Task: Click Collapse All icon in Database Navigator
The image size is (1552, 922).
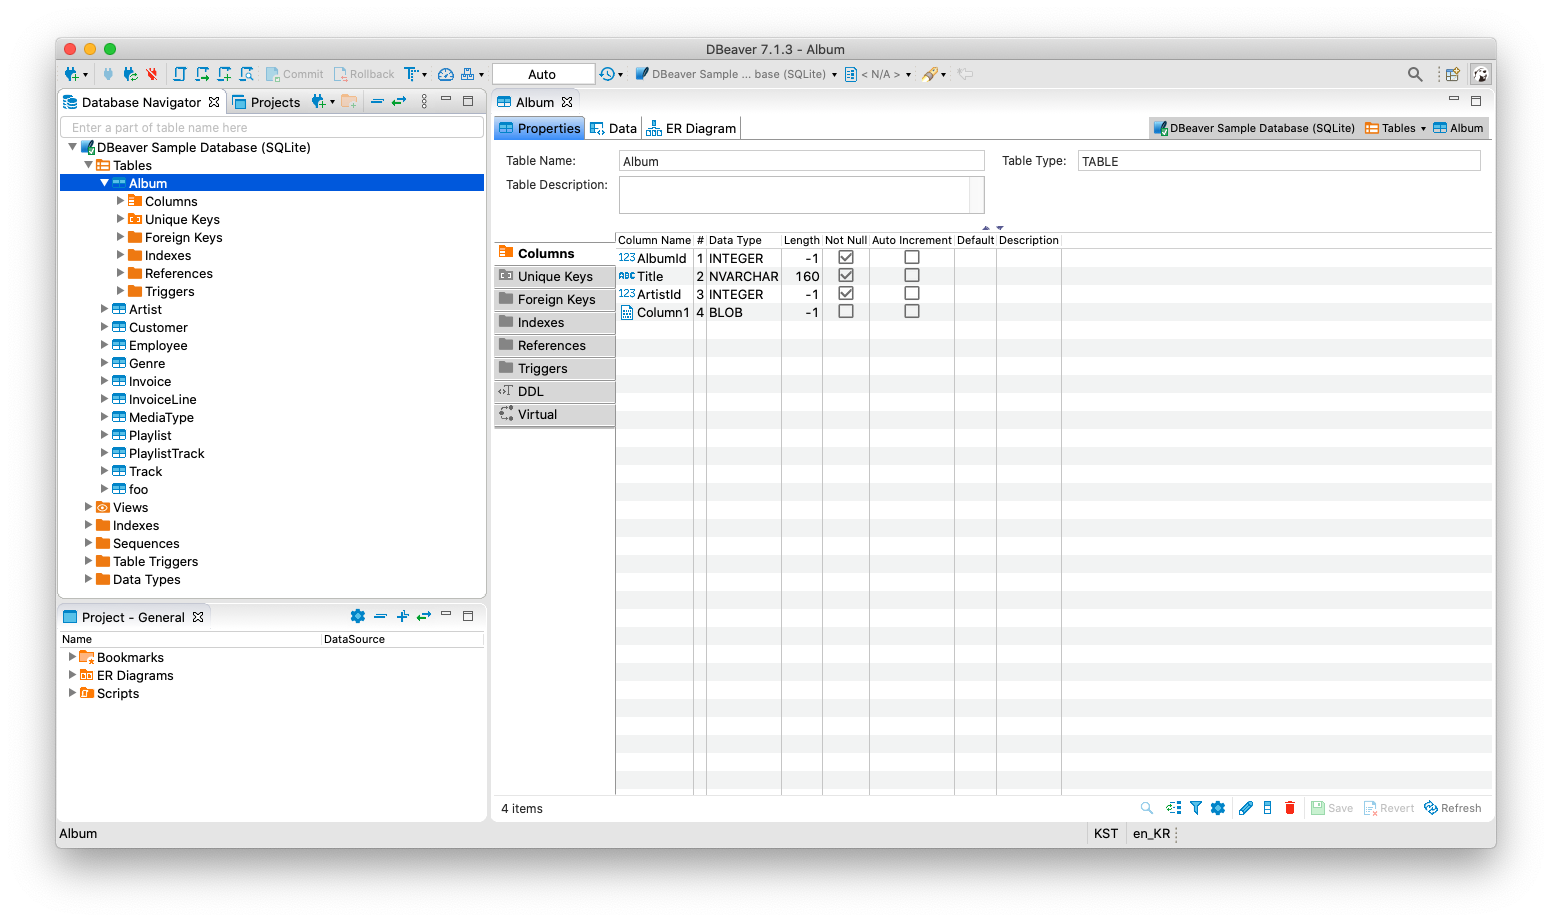Action: [x=377, y=101]
